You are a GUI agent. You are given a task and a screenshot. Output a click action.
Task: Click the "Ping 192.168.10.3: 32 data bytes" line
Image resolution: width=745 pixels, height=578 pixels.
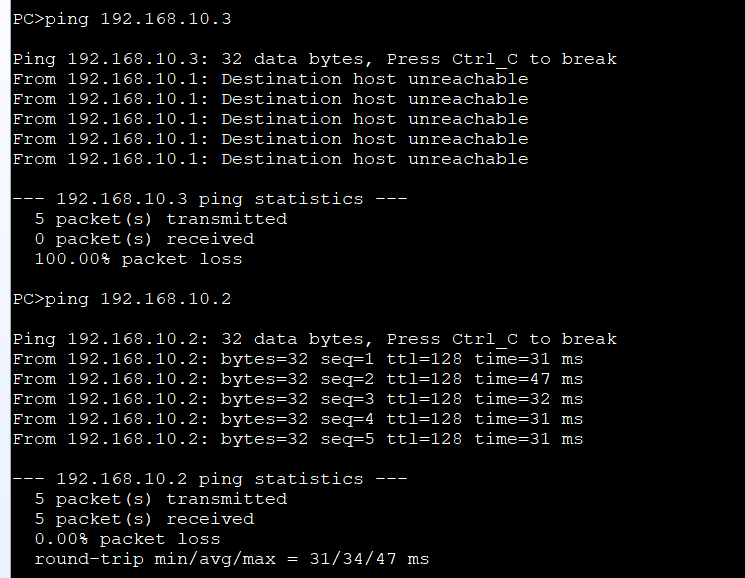[314, 59]
